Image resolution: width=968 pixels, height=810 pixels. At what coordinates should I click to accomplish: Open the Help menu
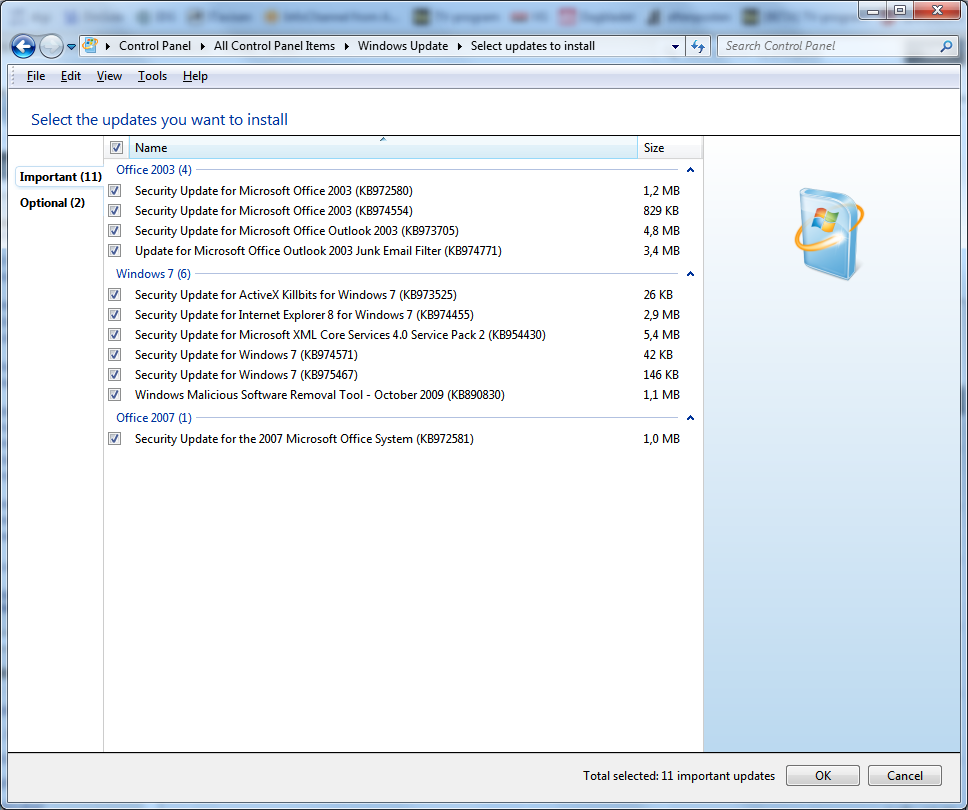tap(195, 76)
